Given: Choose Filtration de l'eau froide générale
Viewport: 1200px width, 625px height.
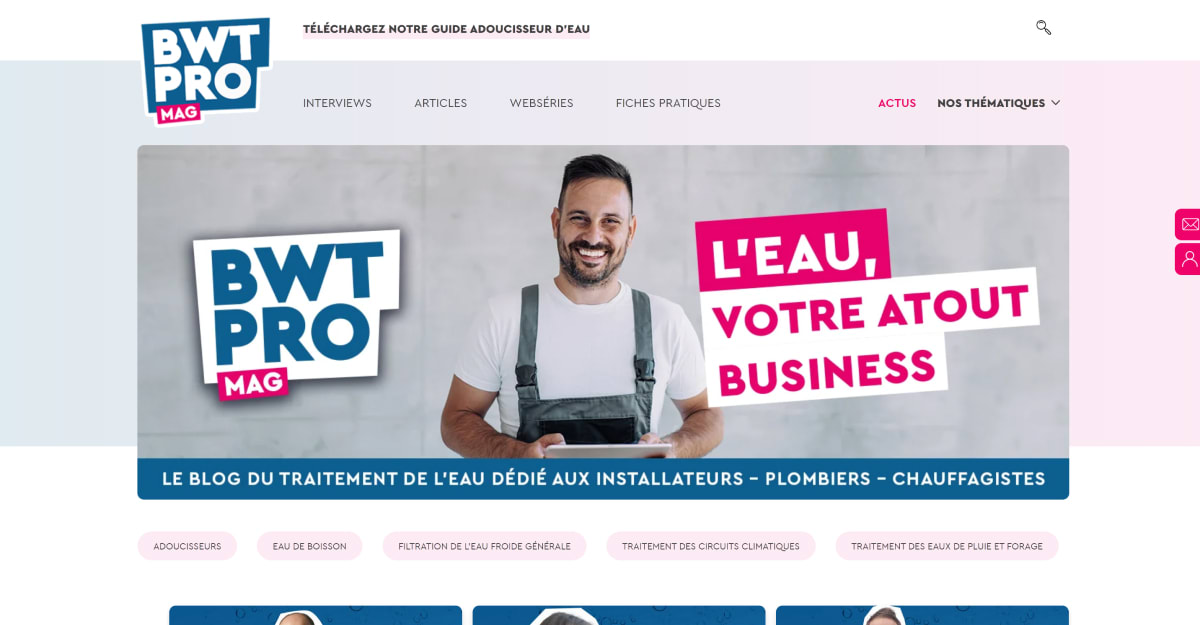Looking at the screenshot, I should point(484,546).
